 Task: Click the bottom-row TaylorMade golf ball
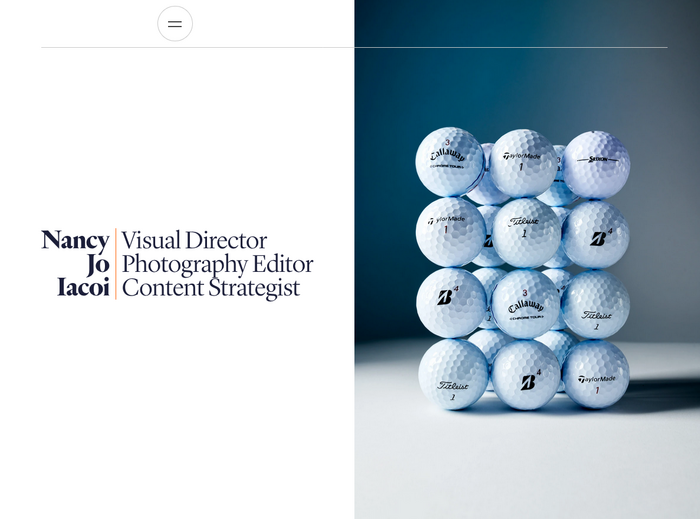click(x=596, y=374)
